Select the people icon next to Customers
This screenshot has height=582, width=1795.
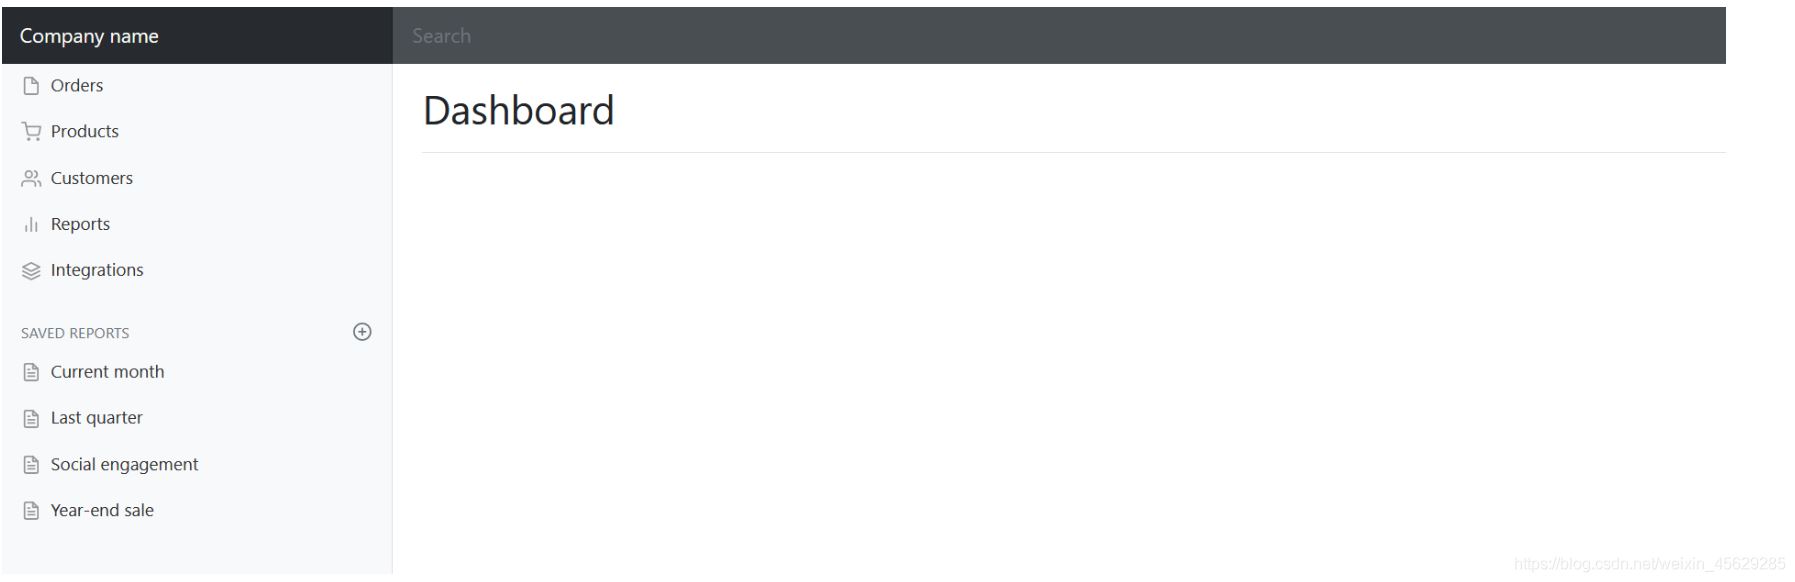[30, 177]
